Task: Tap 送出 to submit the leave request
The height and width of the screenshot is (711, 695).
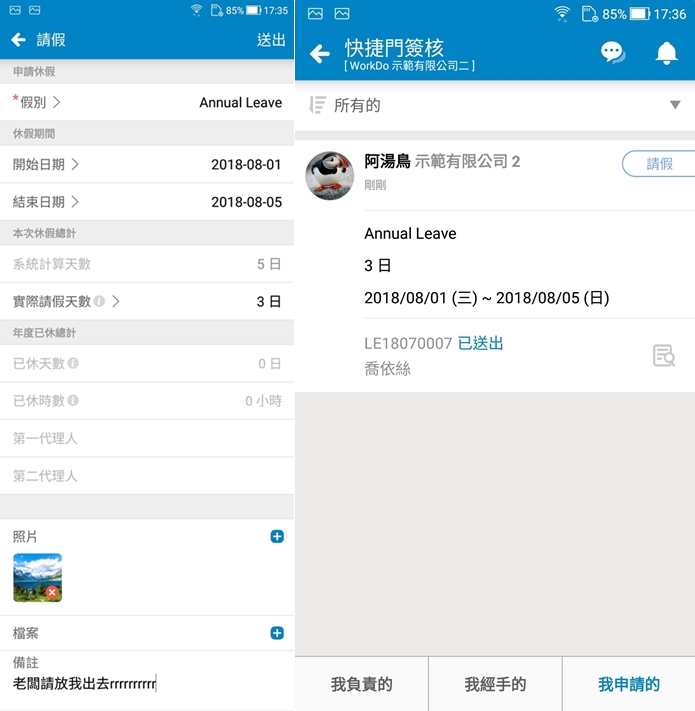Action: [x=271, y=40]
